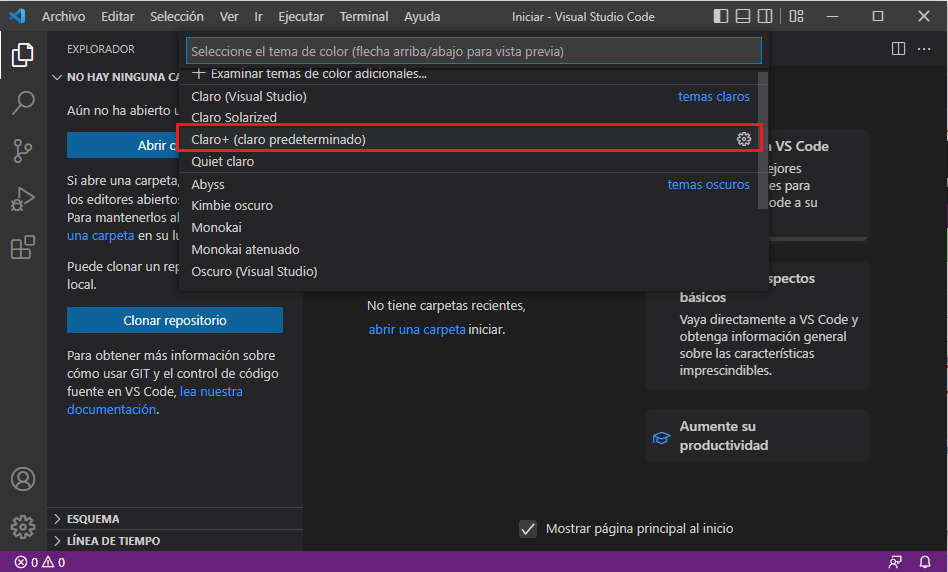Collapse the NO HAY NINGUNA CARPETA section

click(x=115, y=77)
